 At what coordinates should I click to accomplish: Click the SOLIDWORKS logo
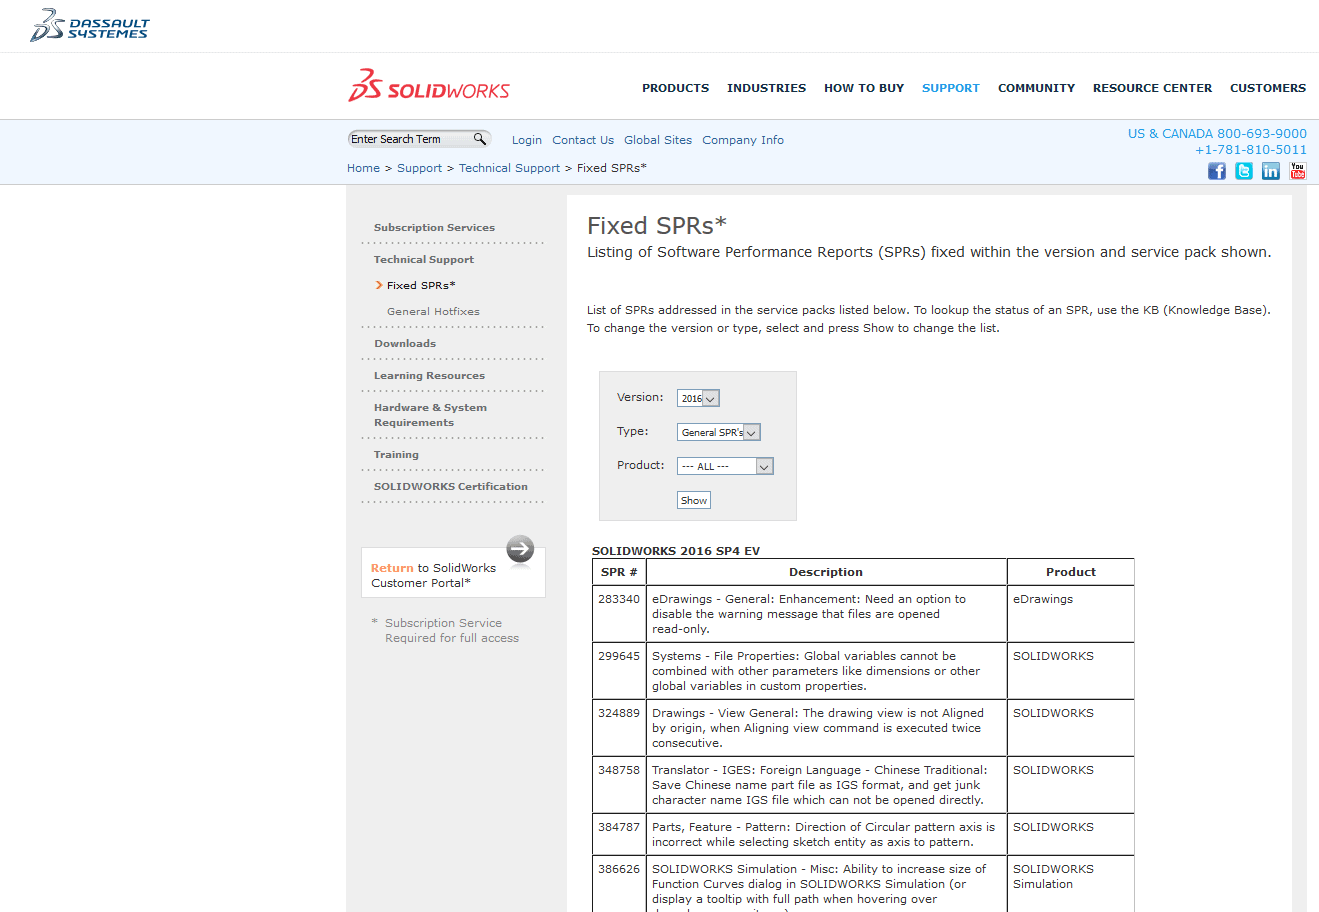pyautogui.click(x=429, y=86)
